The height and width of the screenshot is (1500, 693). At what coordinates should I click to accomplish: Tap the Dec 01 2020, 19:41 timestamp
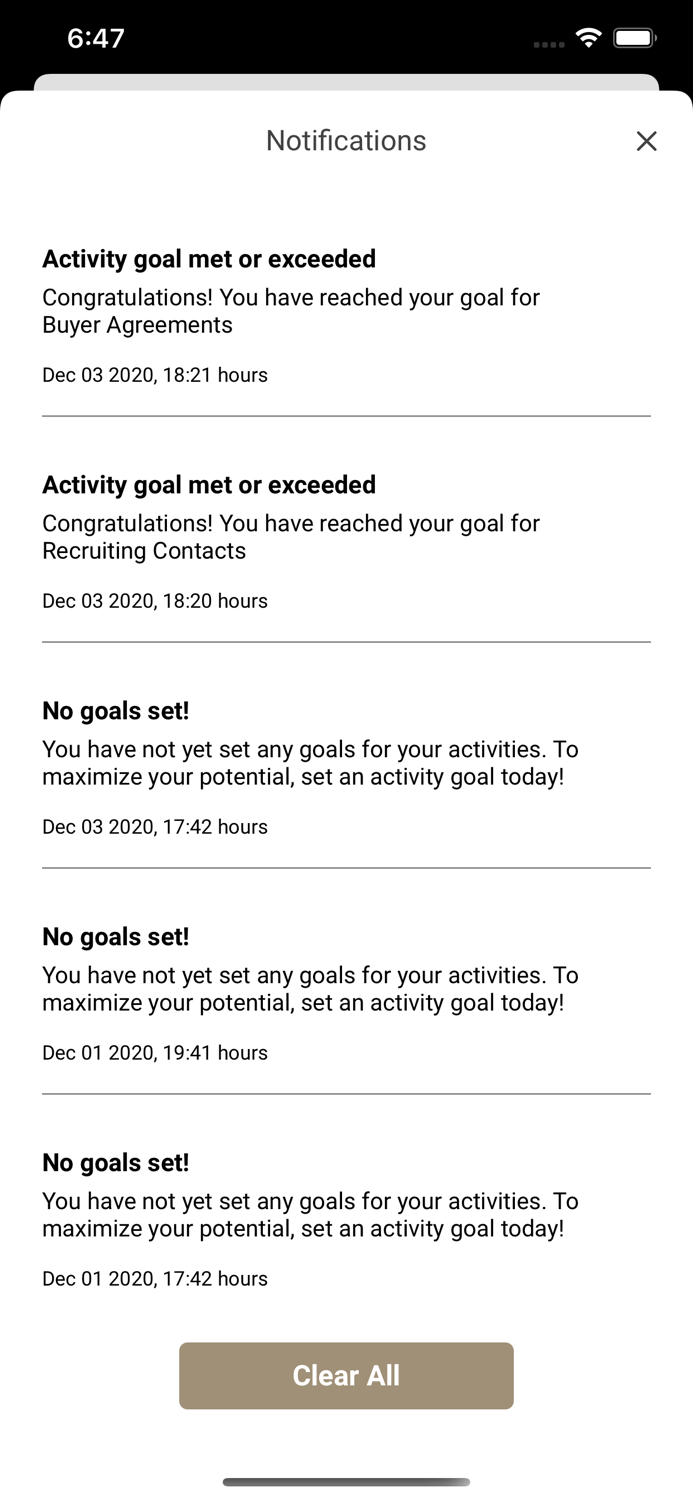155,1053
